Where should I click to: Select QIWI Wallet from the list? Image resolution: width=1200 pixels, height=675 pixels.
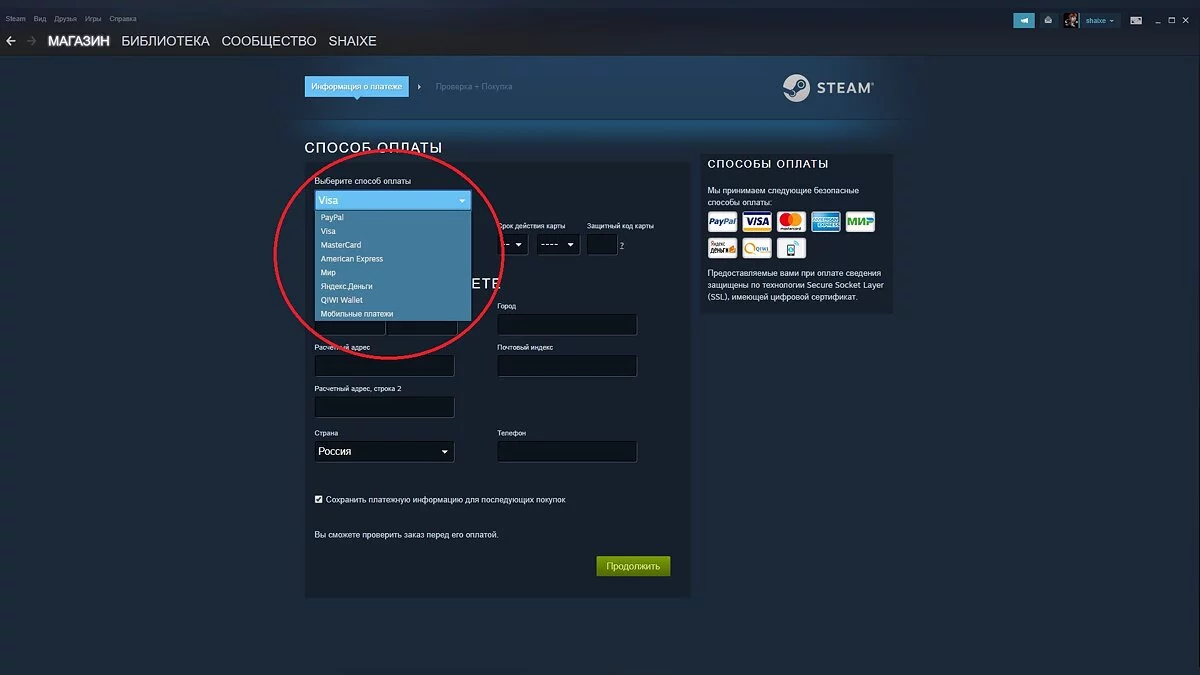[392, 300]
